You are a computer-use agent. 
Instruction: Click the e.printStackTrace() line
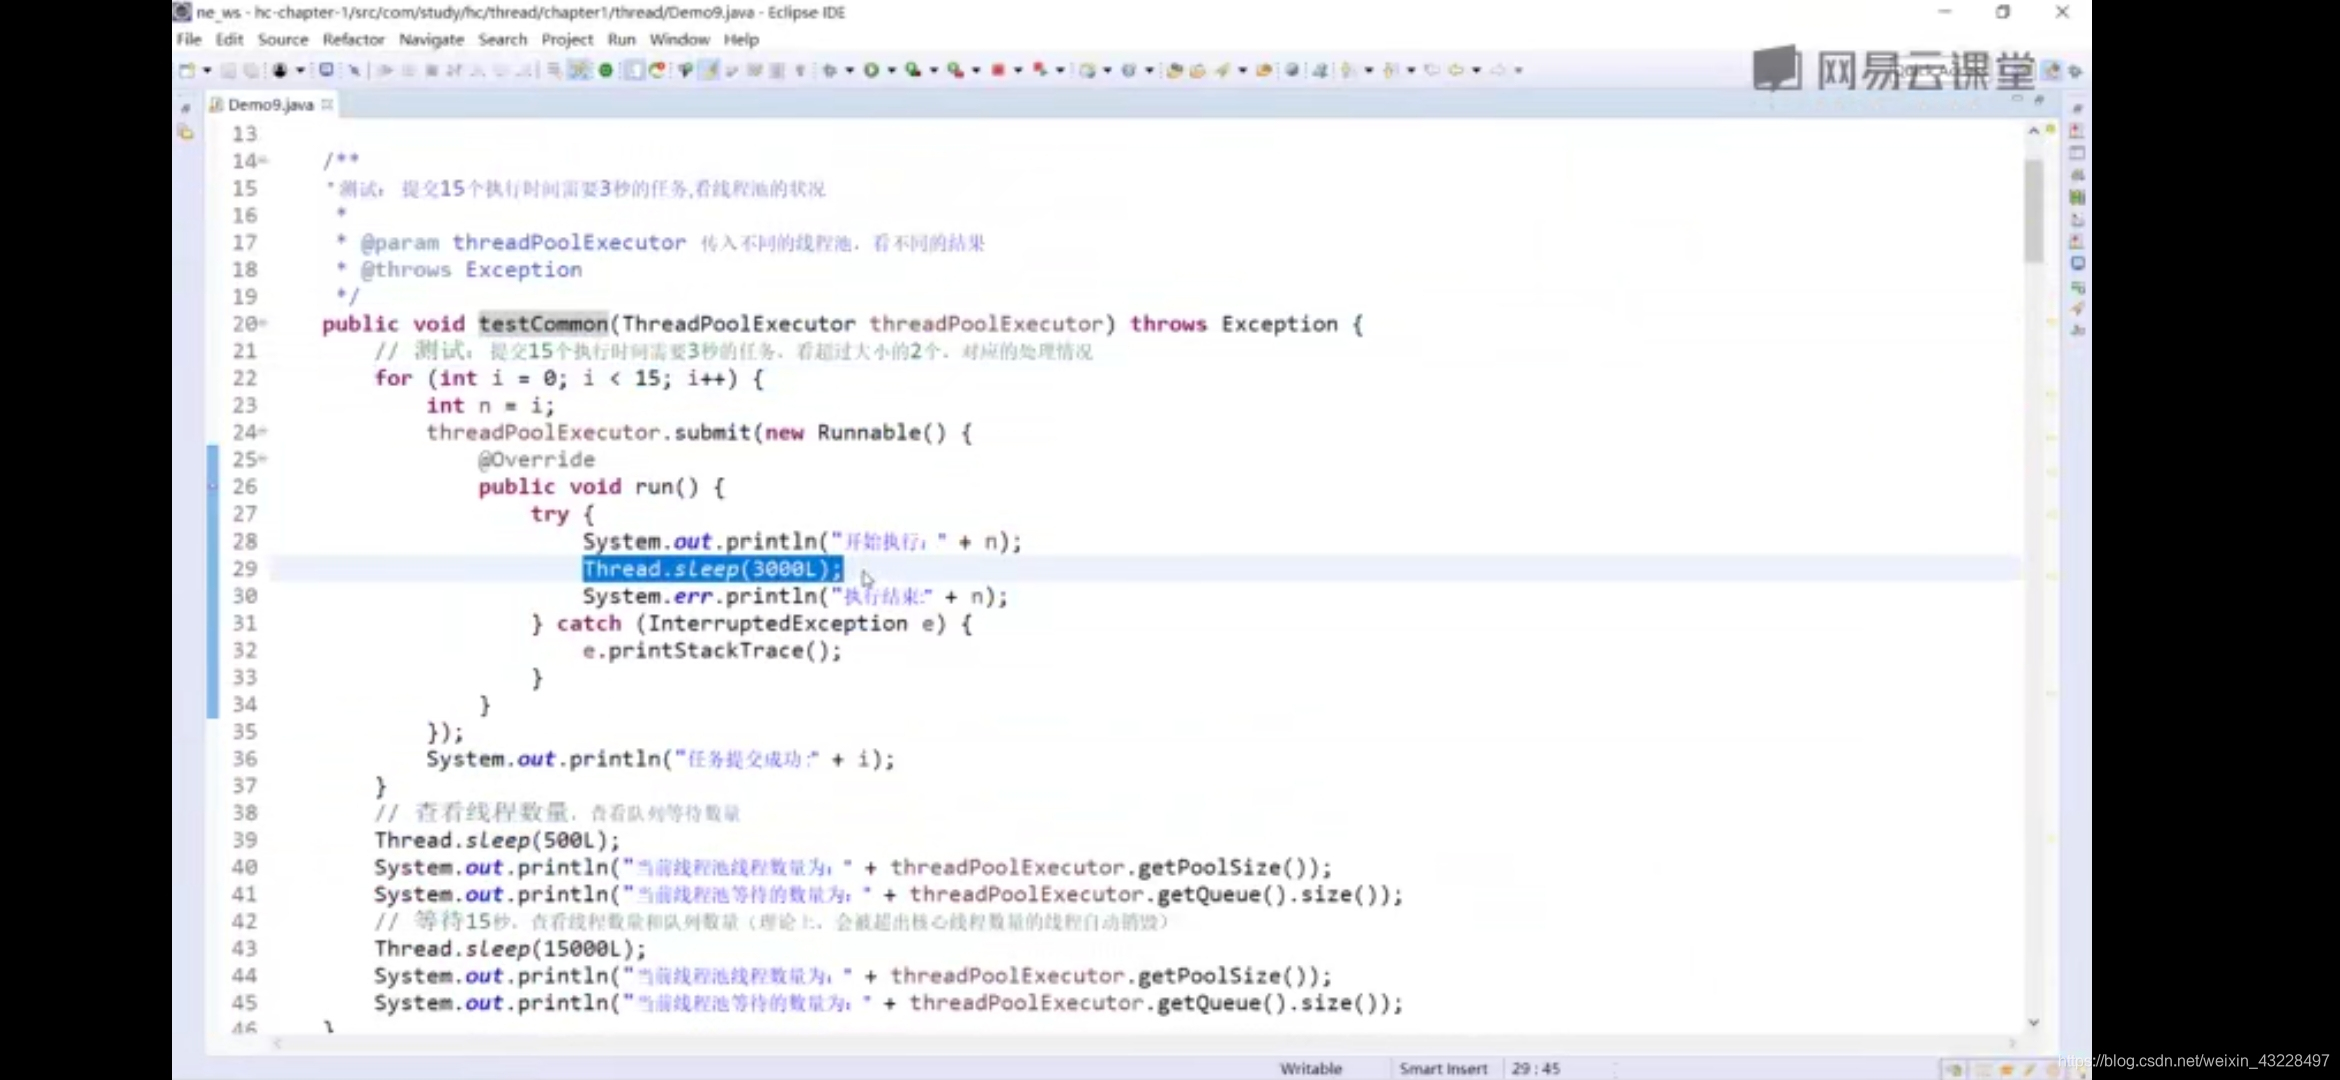coord(712,650)
